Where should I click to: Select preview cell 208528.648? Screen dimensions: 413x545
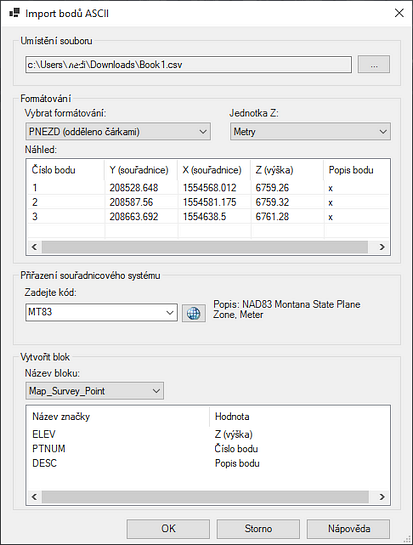click(134, 188)
